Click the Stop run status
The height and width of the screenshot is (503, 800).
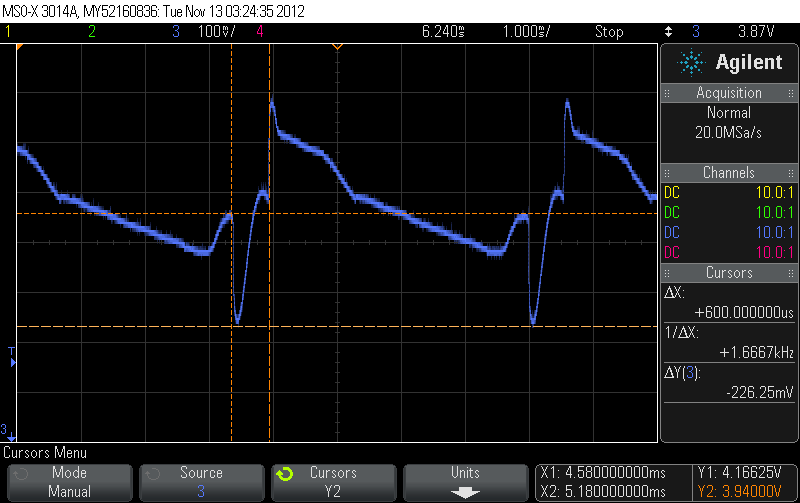609,32
